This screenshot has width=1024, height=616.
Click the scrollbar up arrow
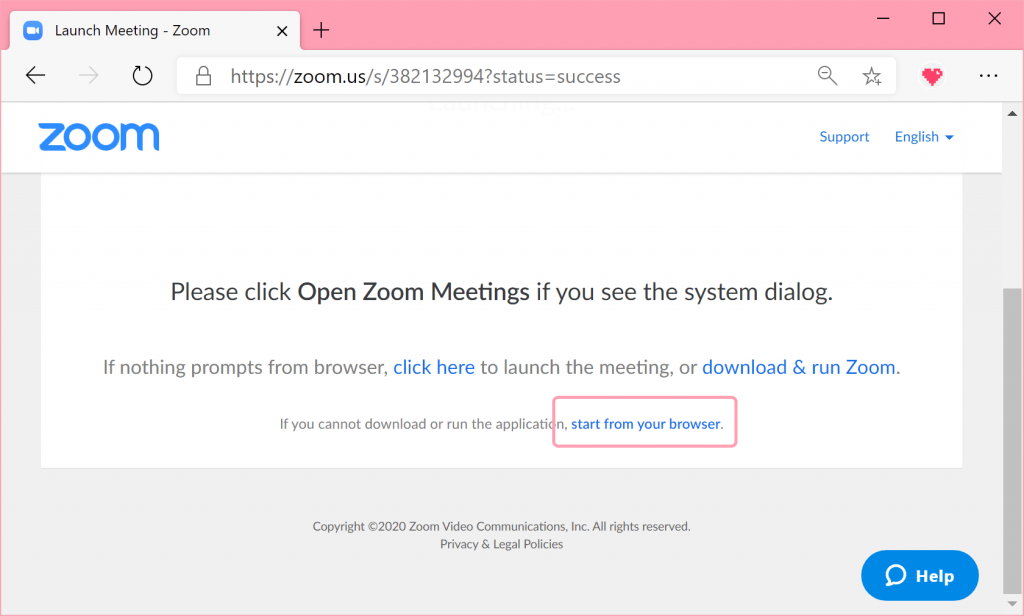1012,114
